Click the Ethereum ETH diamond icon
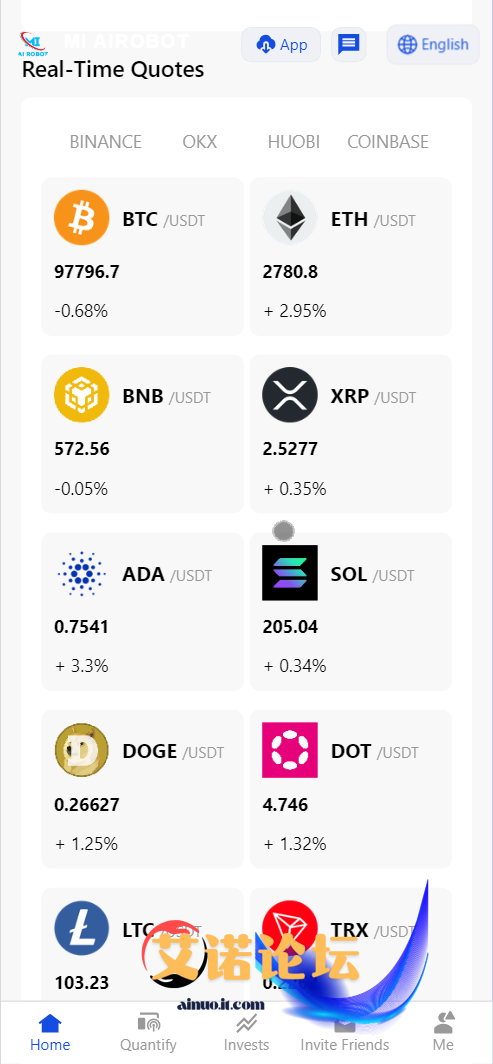Screen dimensions: 493x1064 tap(290, 217)
